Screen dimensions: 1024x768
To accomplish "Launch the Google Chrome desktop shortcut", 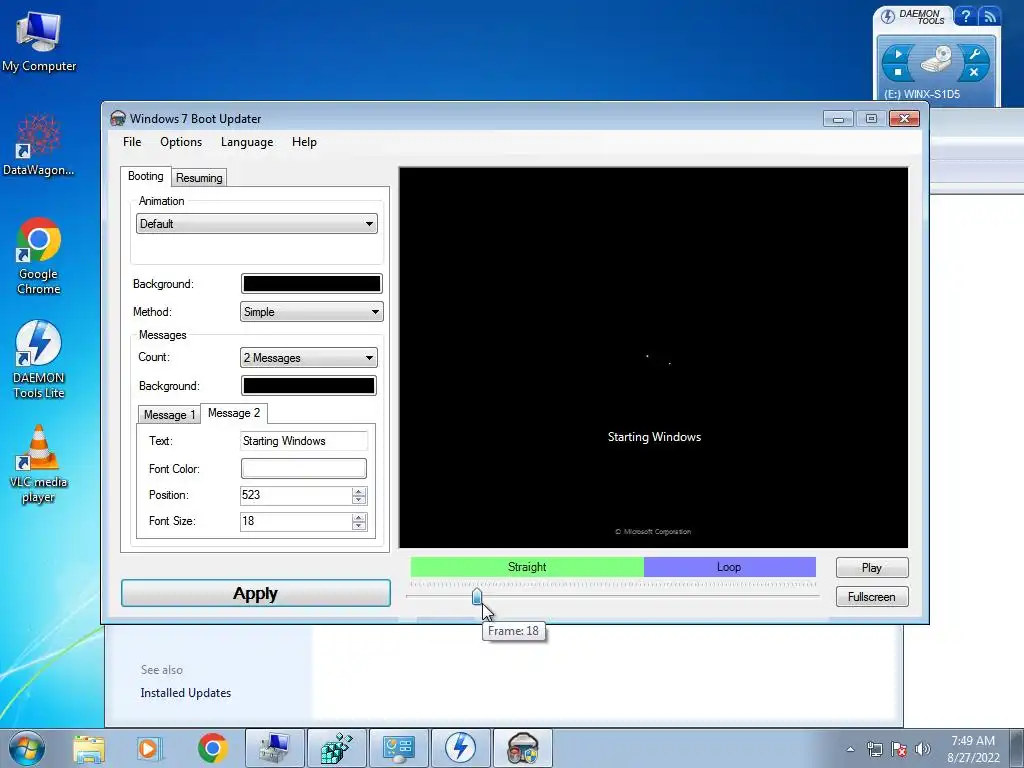I will 39,256.
